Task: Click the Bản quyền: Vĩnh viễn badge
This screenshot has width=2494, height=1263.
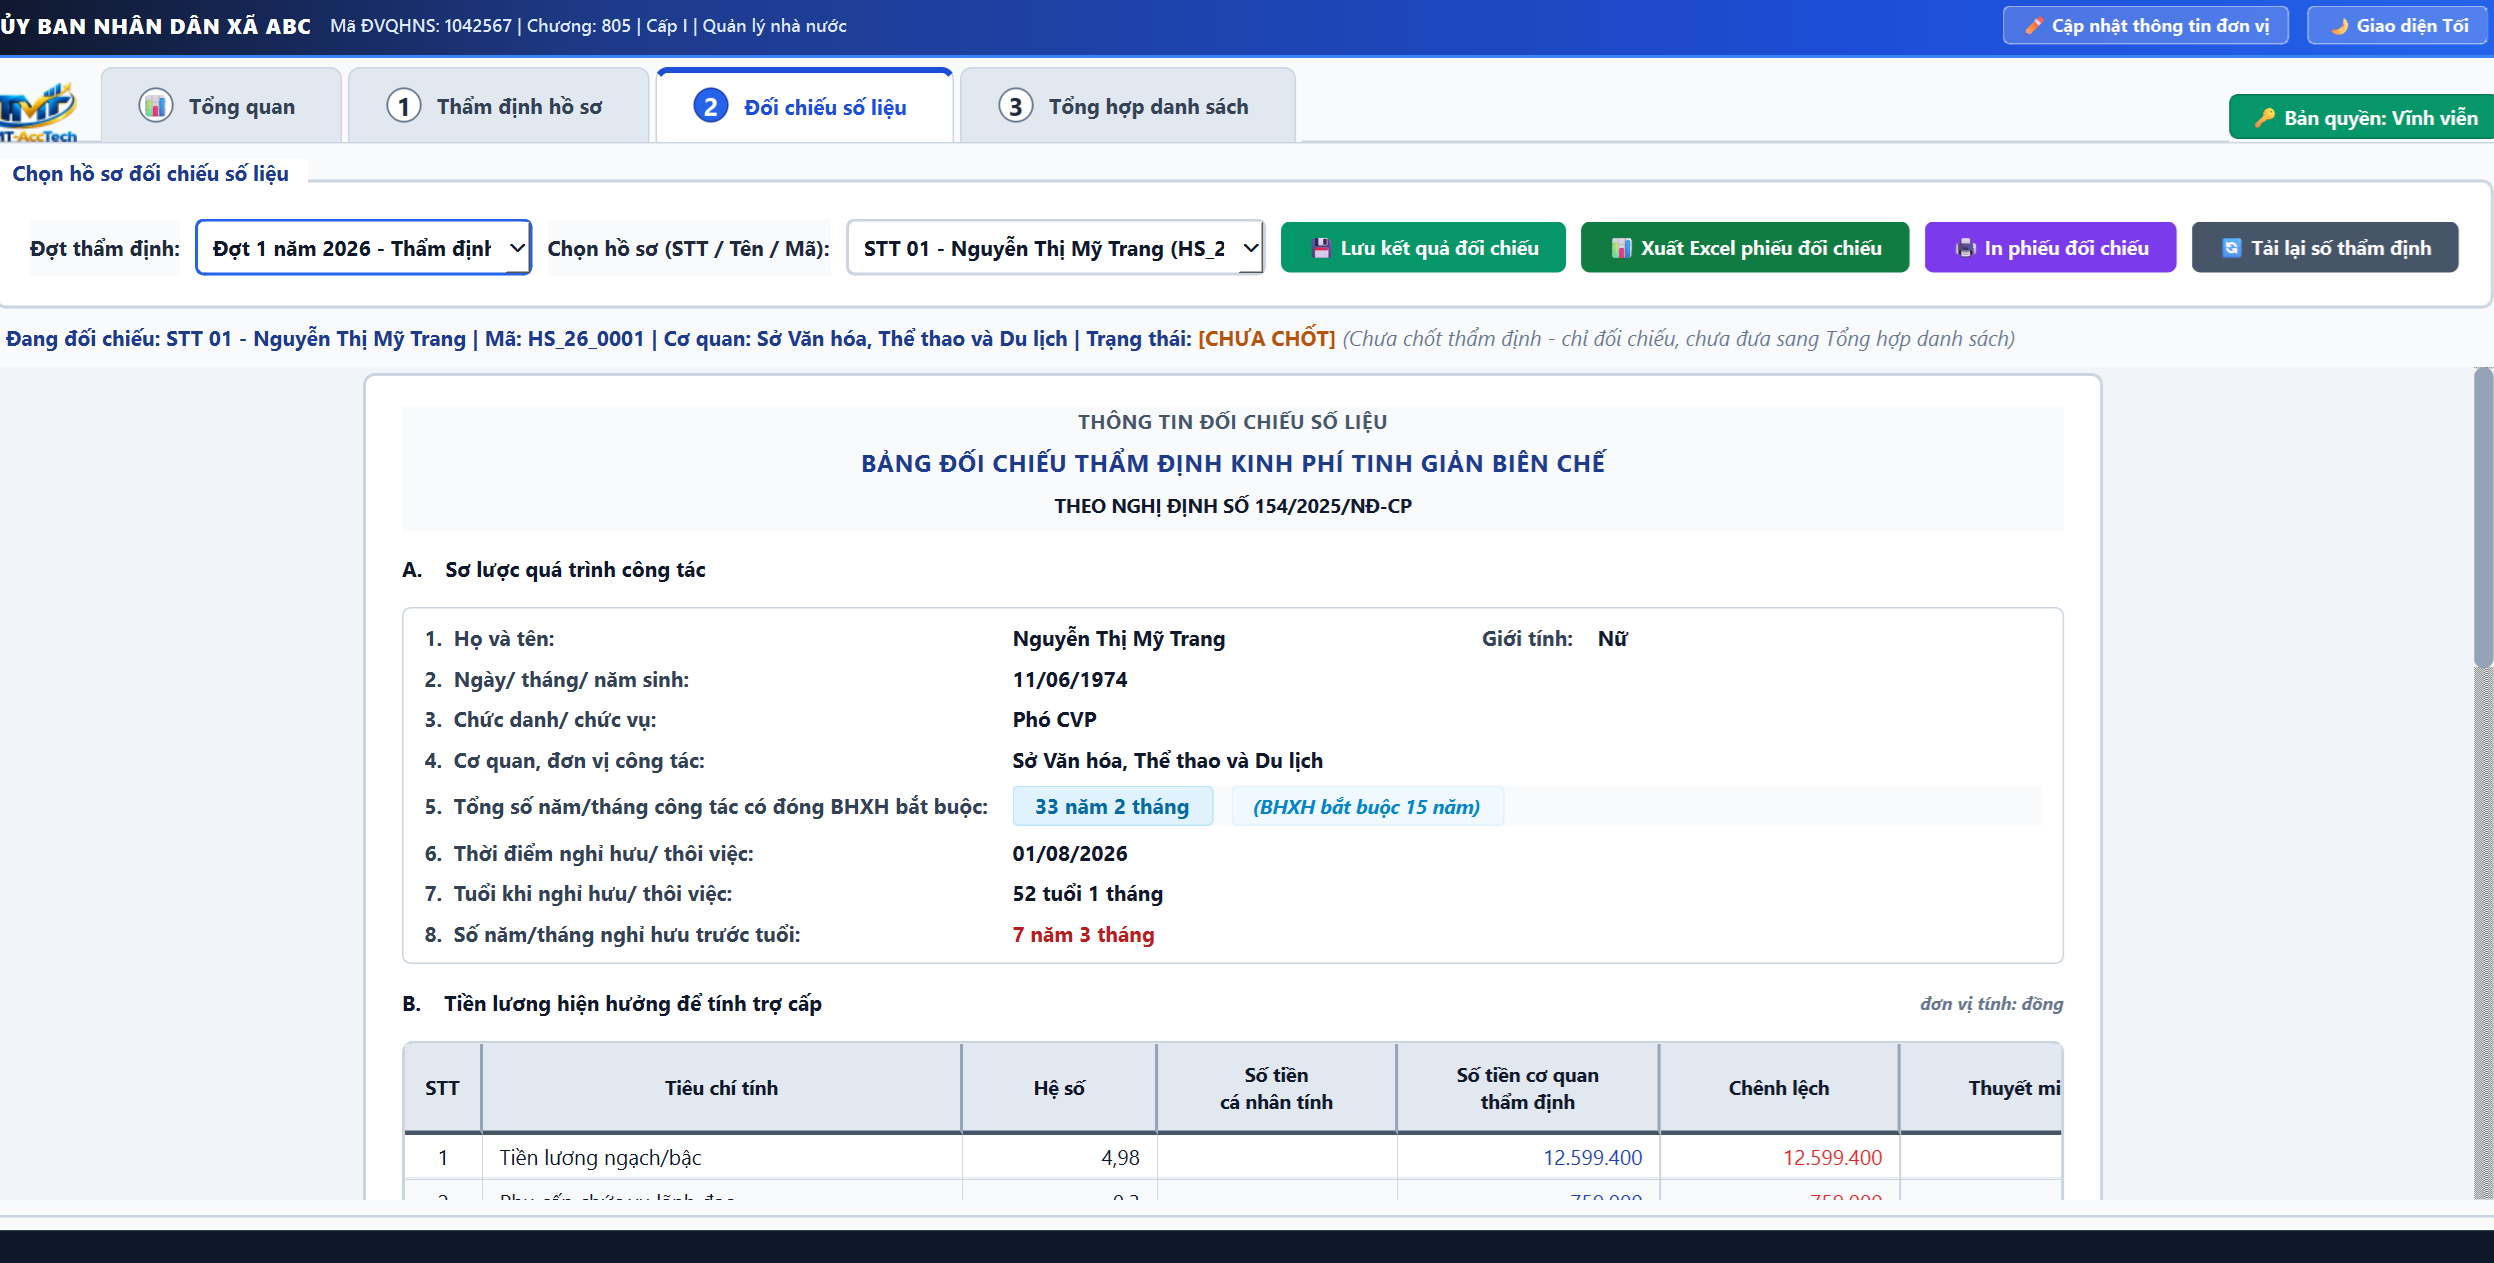Action: tap(2361, 118)
